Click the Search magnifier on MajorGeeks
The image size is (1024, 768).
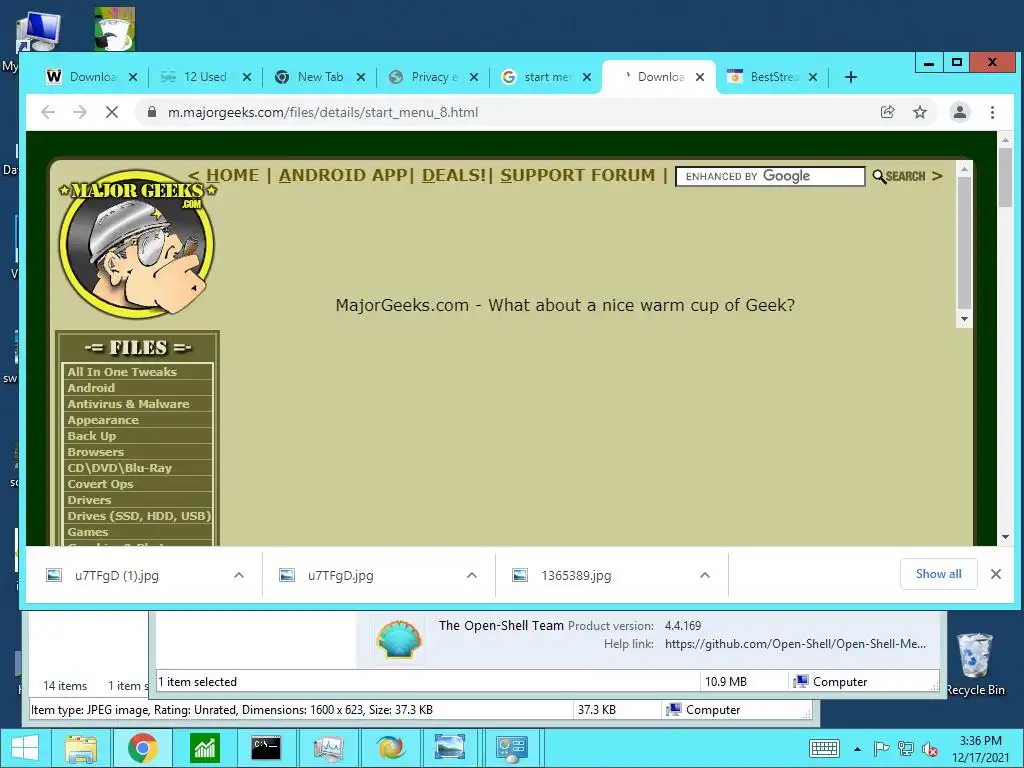tap(899, 176)
